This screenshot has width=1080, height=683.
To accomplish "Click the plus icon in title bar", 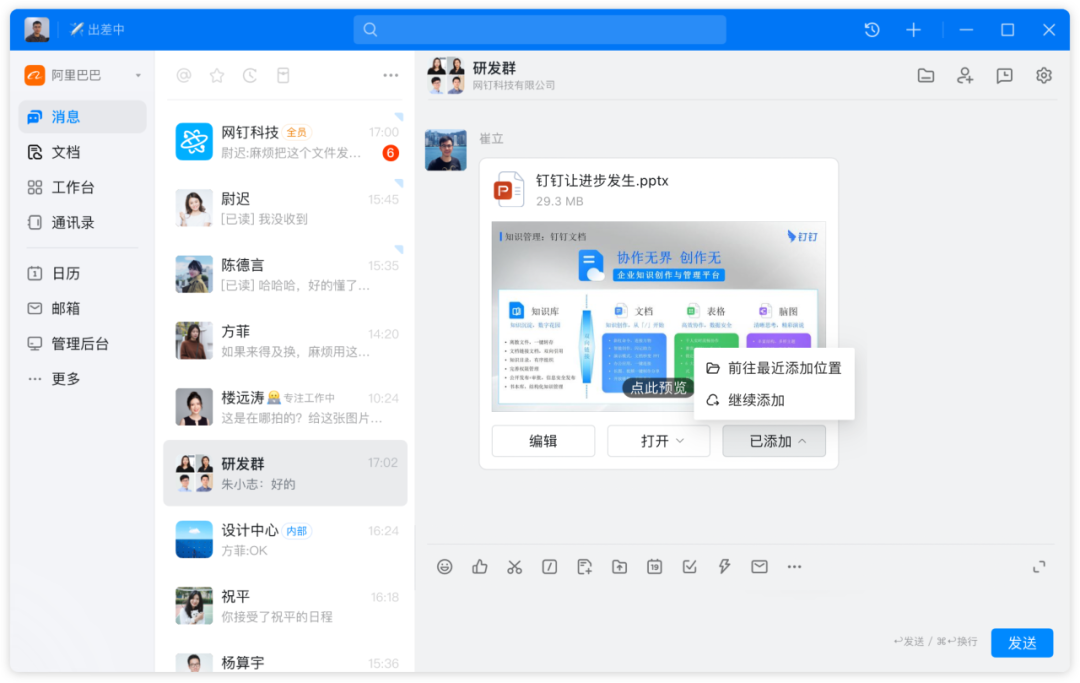I will coord(913,30).
